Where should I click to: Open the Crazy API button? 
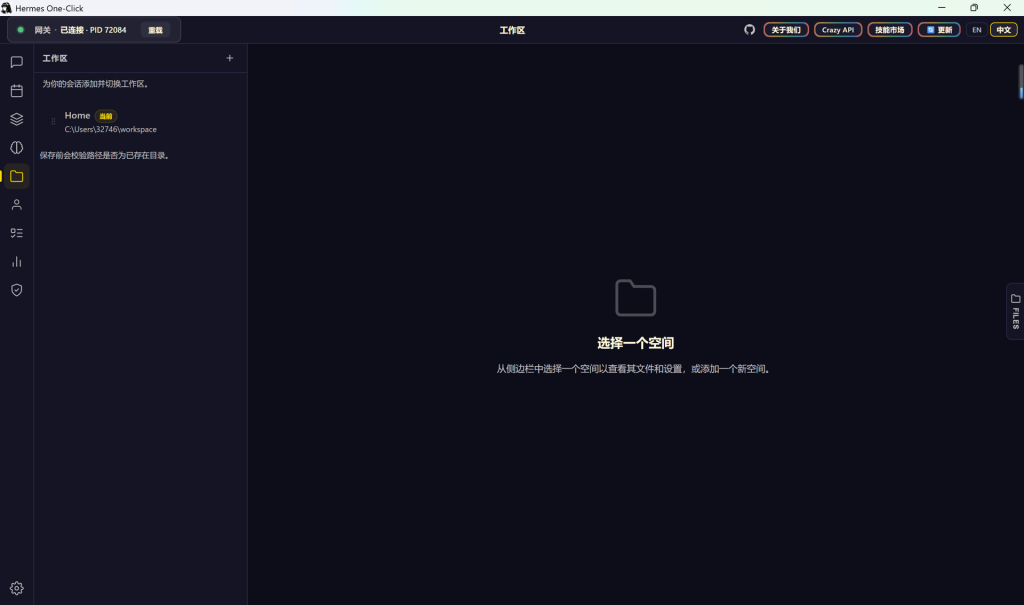click(x=838, y=30)
